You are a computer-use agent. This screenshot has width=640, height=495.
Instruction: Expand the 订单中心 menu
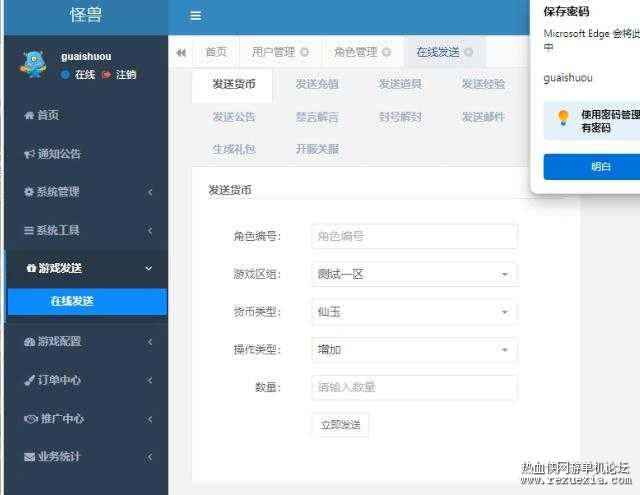87,380
